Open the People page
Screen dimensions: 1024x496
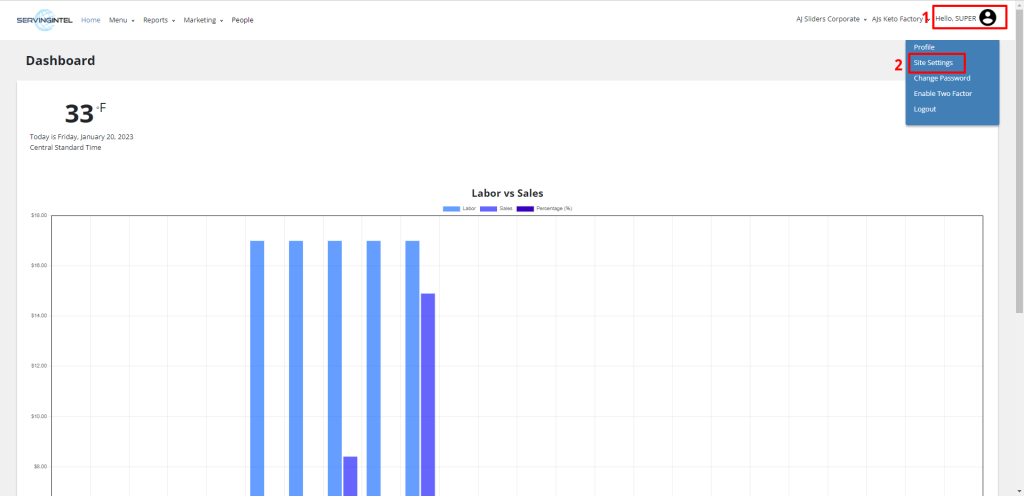pos(242,20)
